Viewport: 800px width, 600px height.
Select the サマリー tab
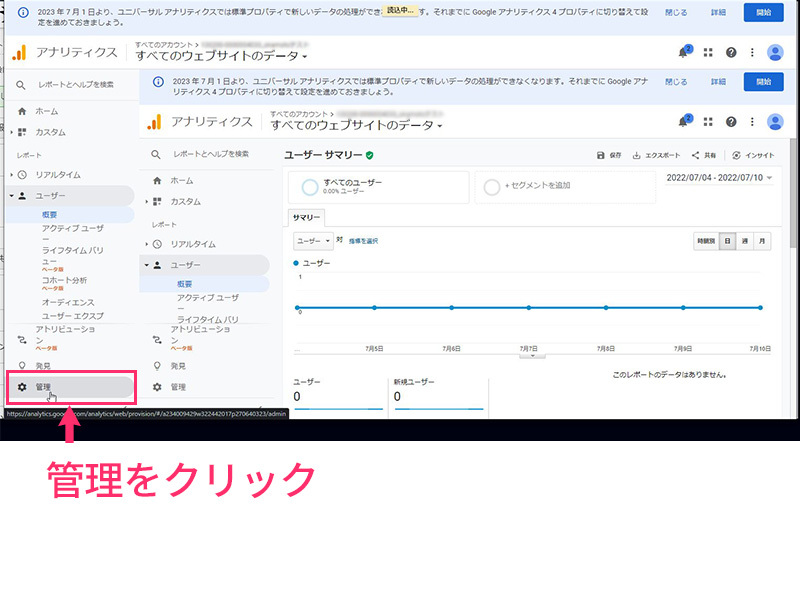click(306, 217)
